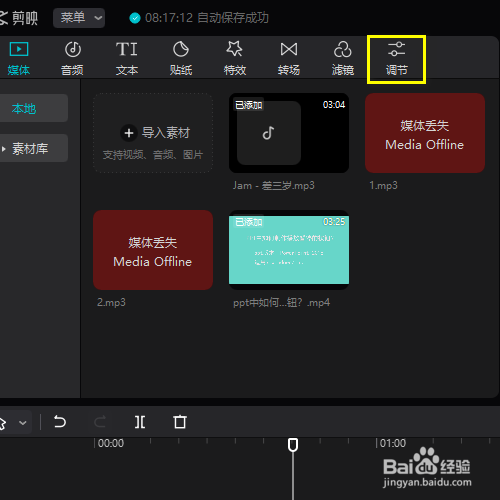Open the 文本 text tab
Image resolution: width=500 pixels, height=500 pixels.
point(127,58)
